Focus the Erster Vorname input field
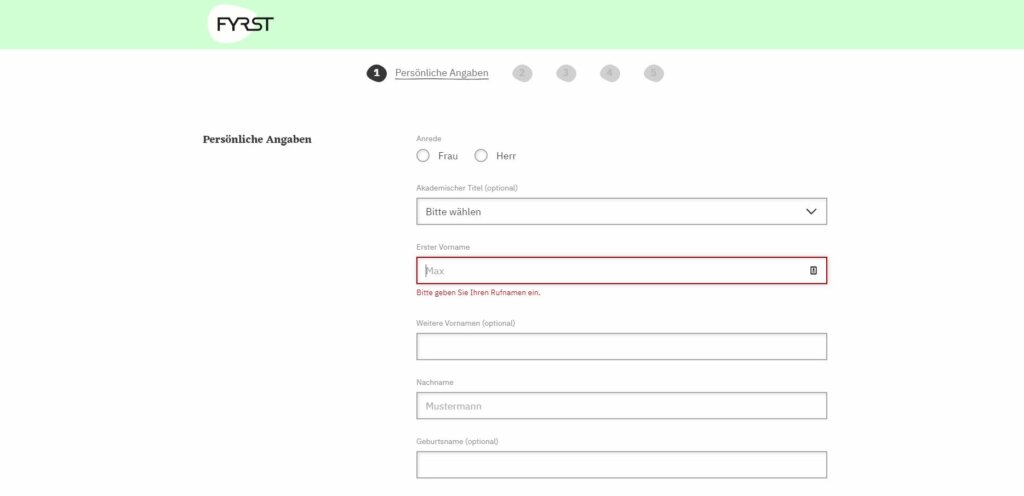This screenshot has width=1024, height=496. 622,270
